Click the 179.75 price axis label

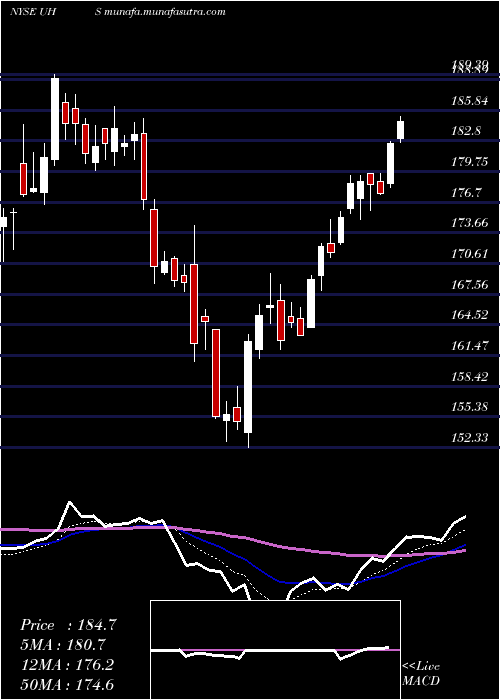click(470, 162)
